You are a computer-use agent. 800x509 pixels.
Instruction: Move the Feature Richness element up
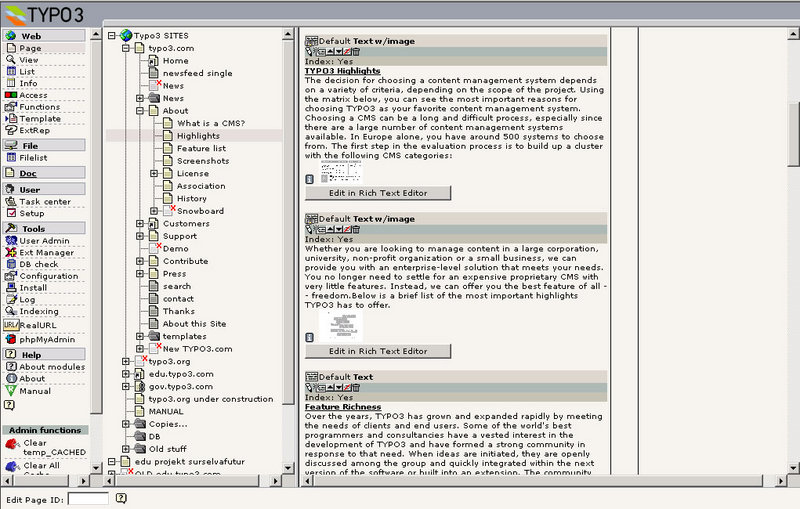[331, 388]
